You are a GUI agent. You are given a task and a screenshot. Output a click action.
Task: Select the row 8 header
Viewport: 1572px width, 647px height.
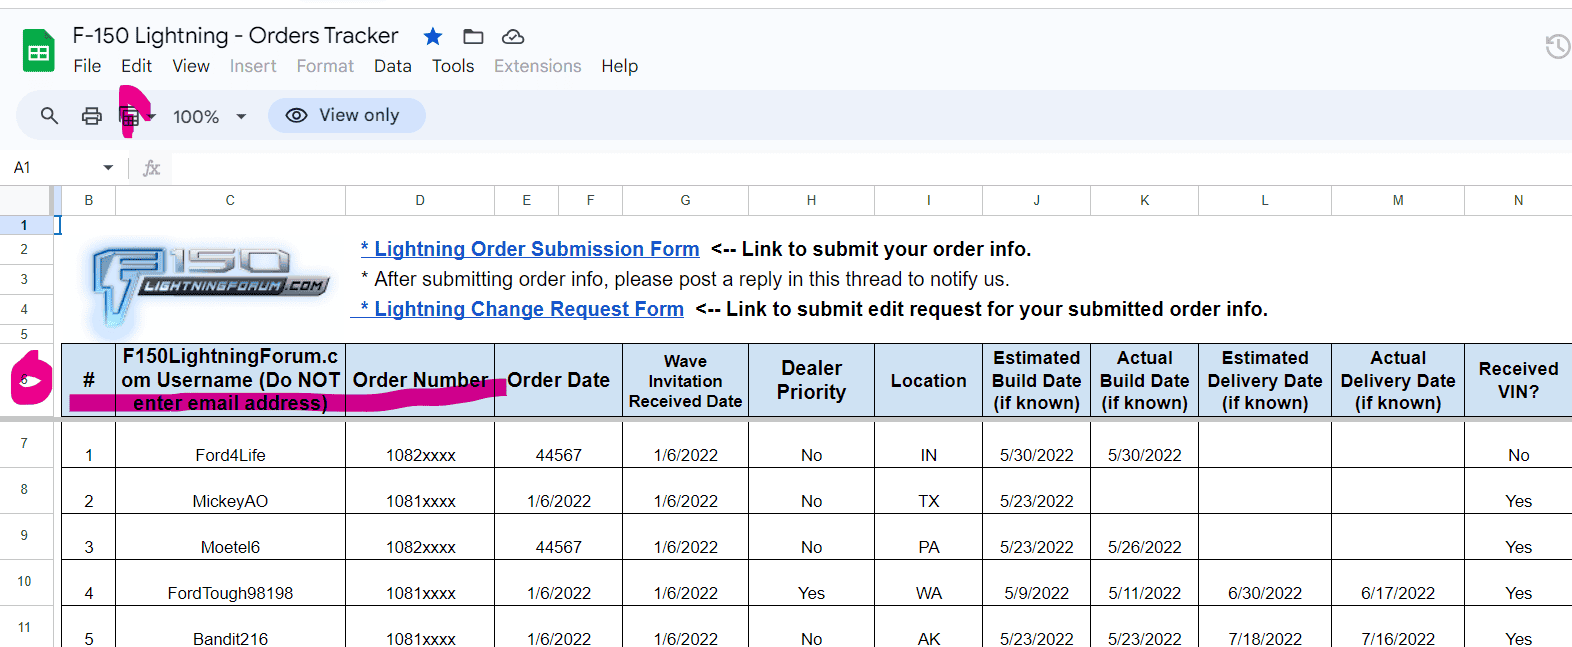[x=24, y=490]
